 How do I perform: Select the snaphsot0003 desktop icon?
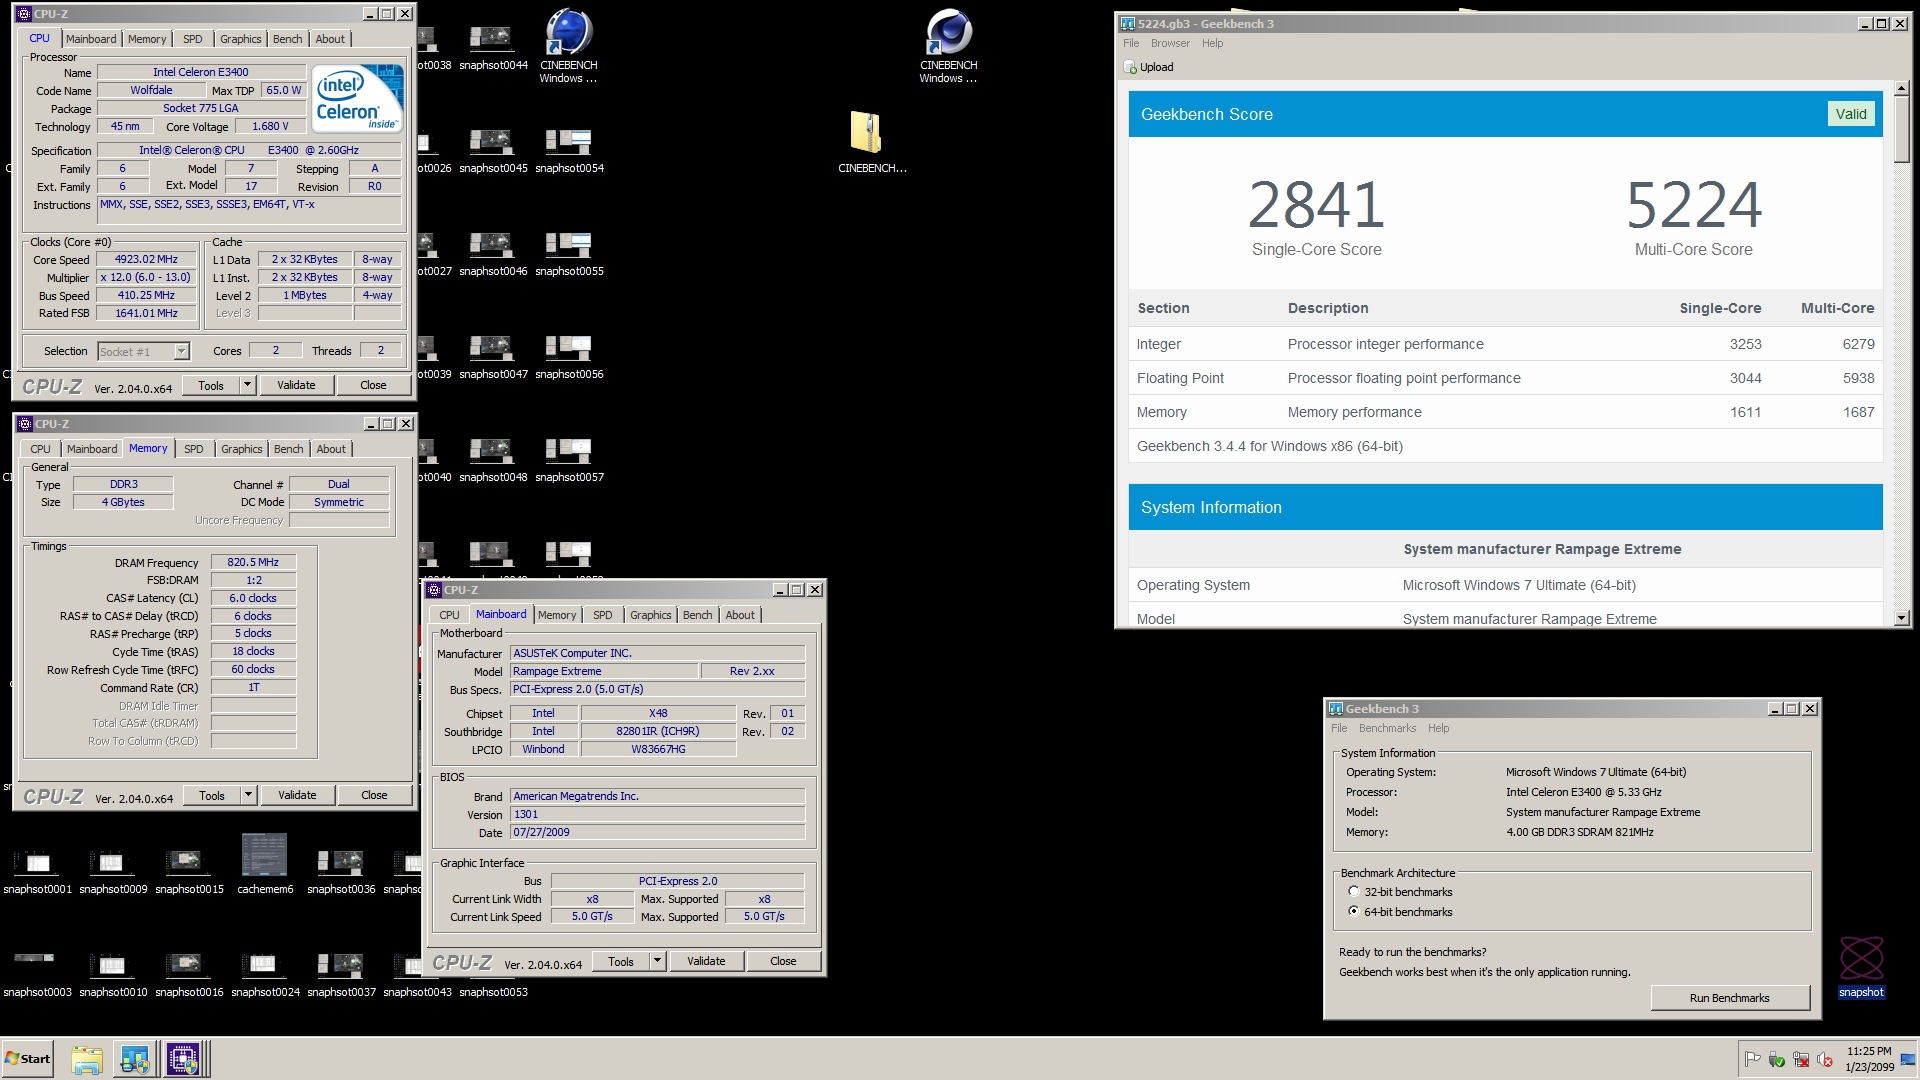[37, 973]
